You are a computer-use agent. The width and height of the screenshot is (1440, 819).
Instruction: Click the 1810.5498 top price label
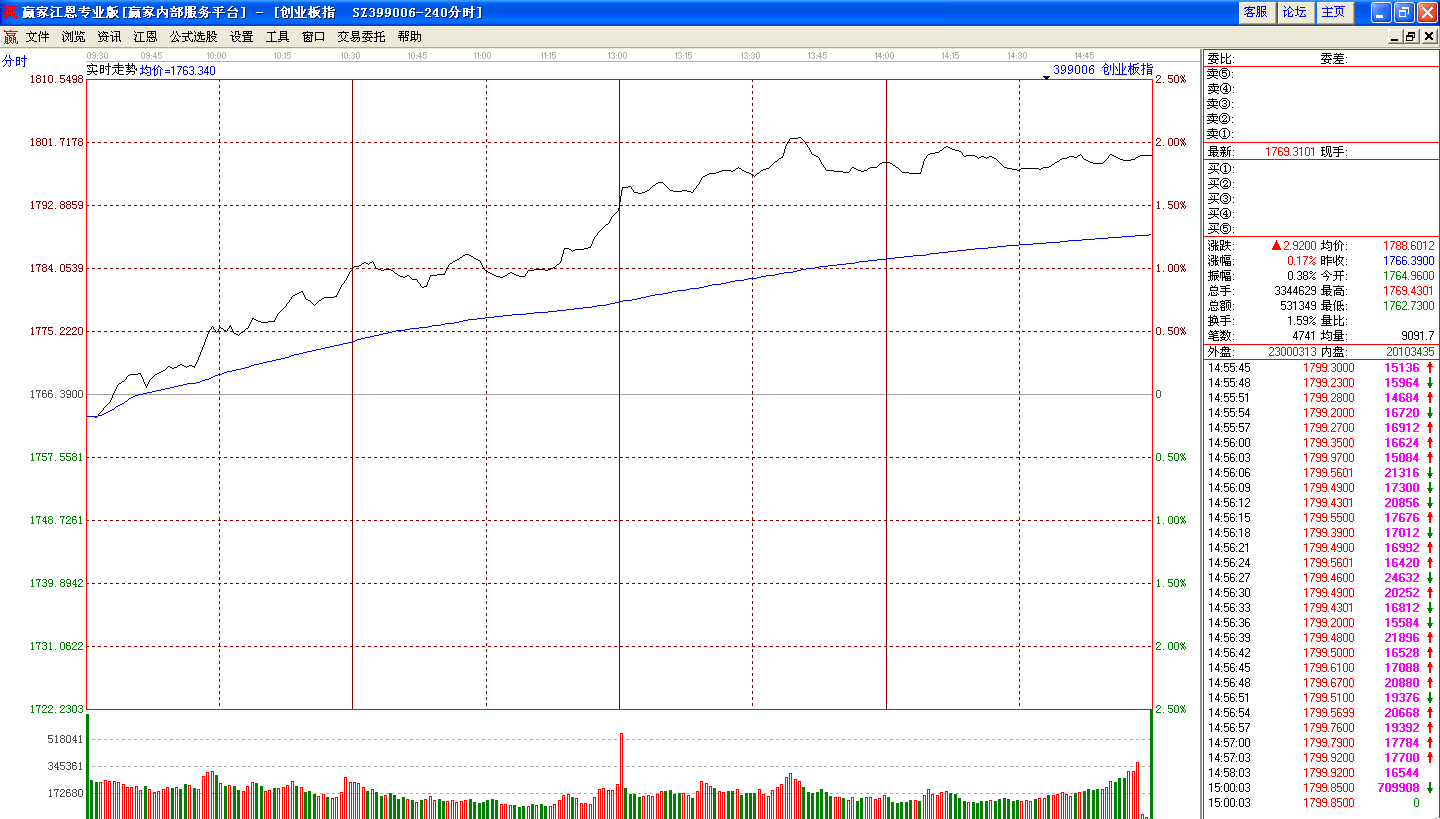(56, 79)
